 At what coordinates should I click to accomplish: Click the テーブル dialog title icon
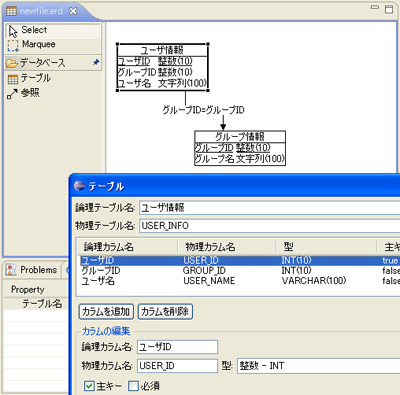tap(80, 186)
